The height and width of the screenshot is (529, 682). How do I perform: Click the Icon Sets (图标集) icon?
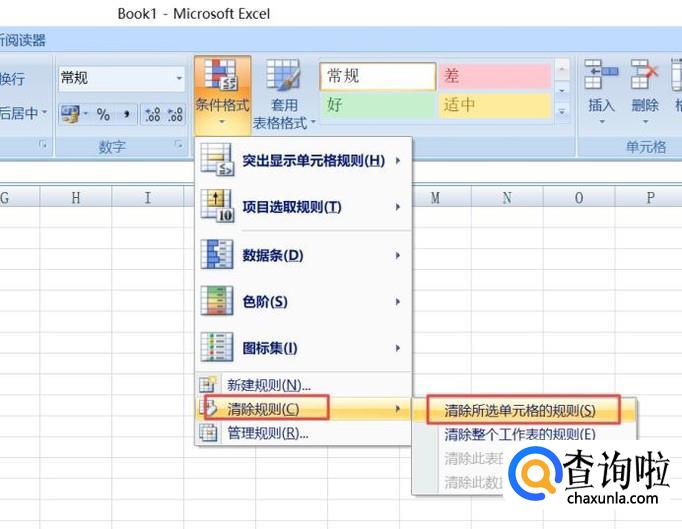[217, 347]
